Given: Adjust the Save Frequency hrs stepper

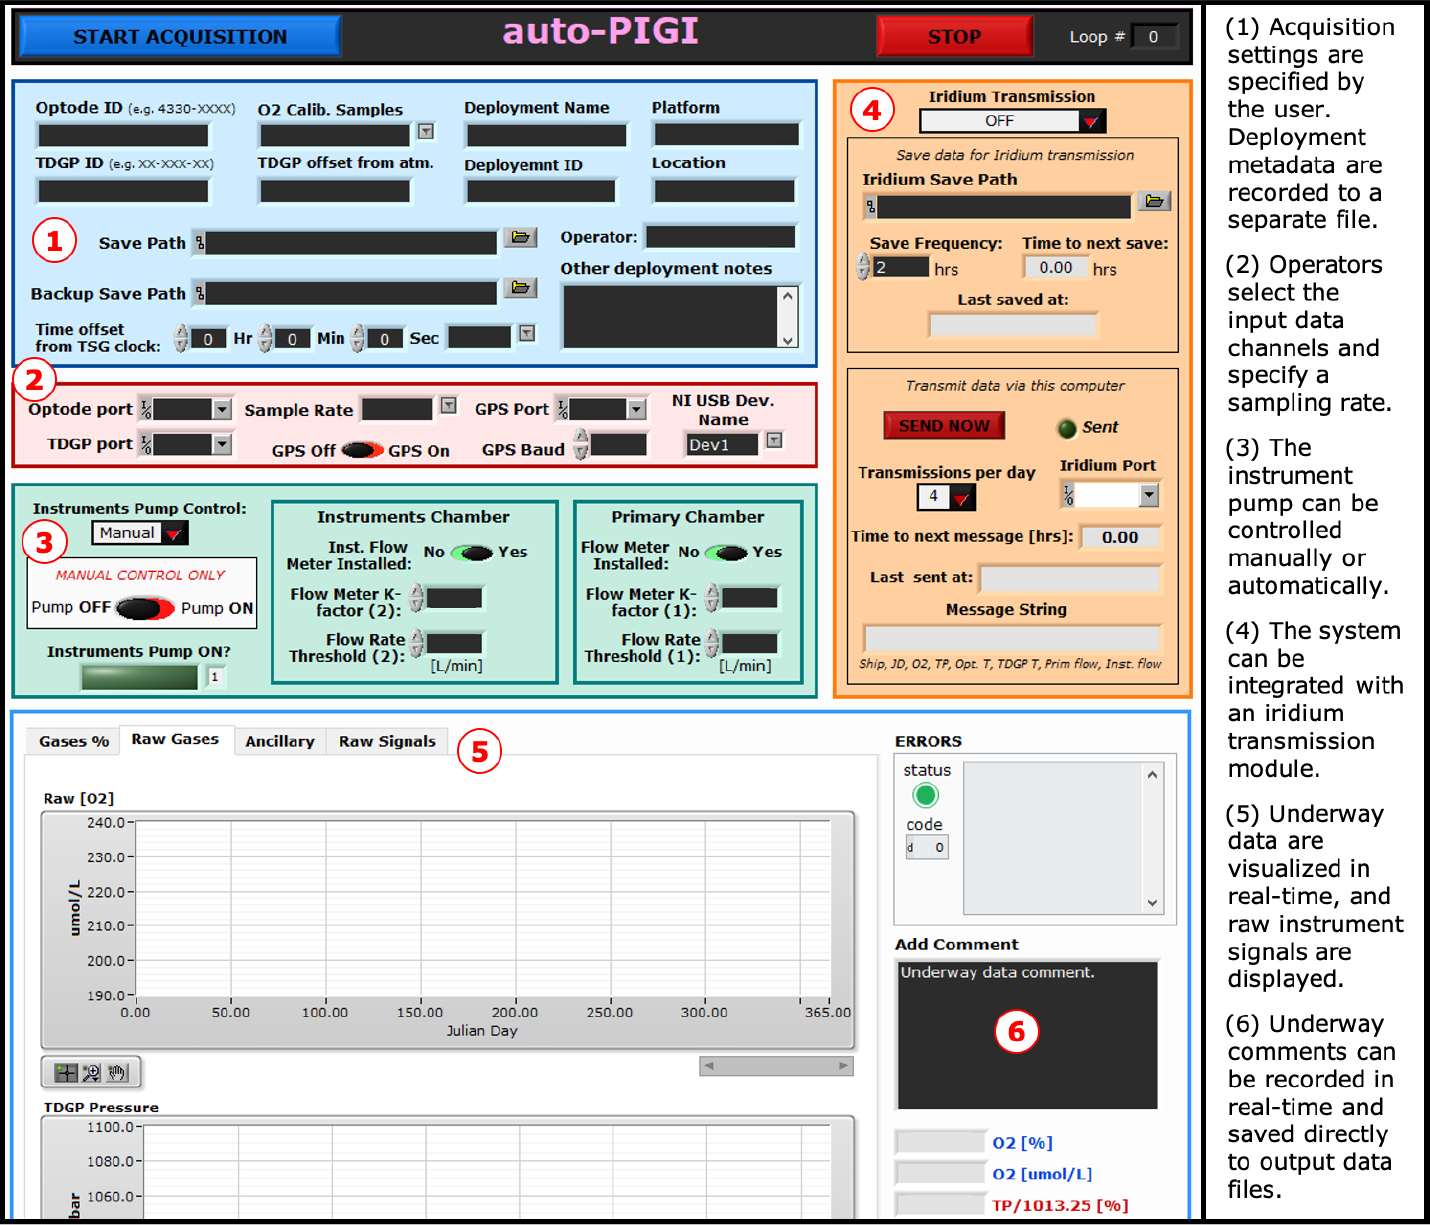Looking at the screenshot, I should click(x=864, y=267).
